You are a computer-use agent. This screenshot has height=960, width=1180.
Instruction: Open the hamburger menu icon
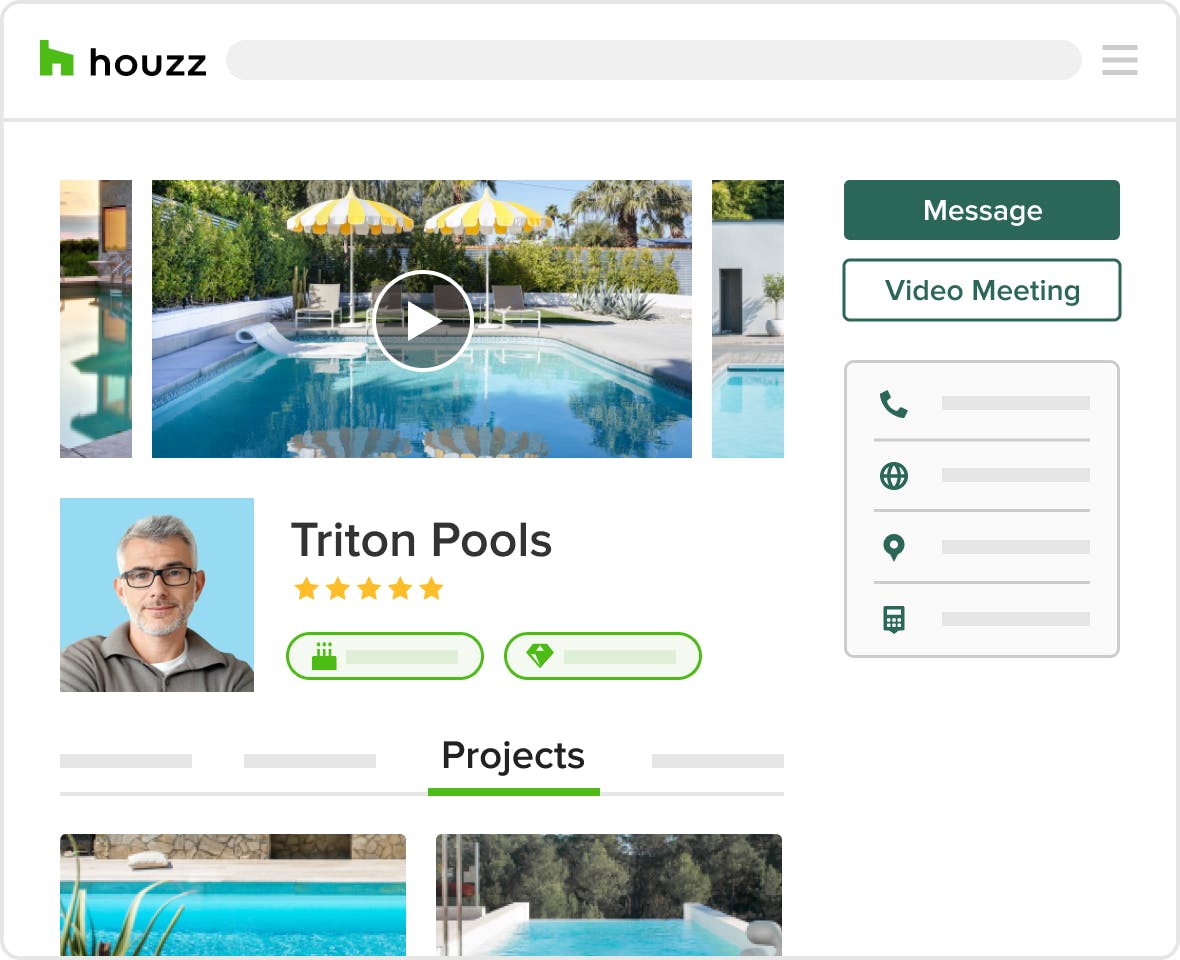point(1120,59)
